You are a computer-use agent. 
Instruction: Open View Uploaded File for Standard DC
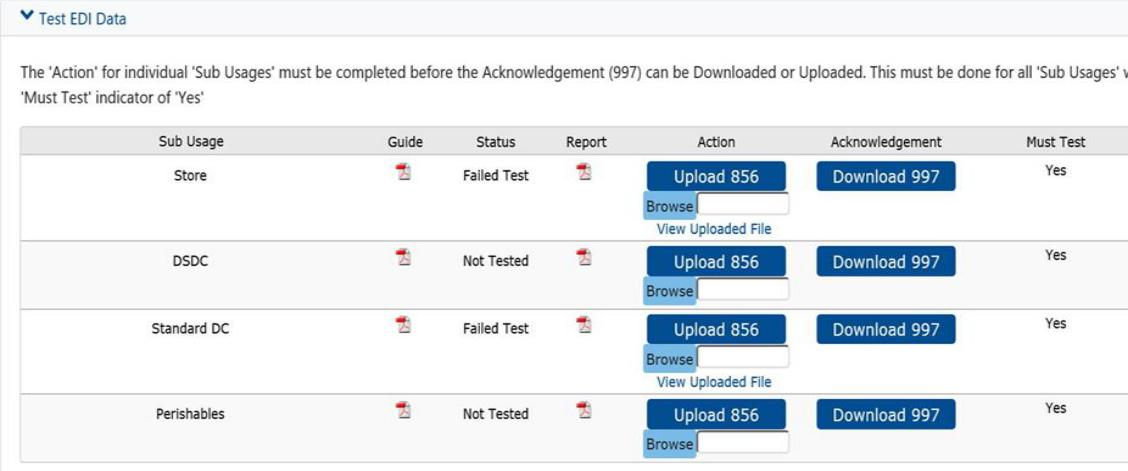click(714, 382)
